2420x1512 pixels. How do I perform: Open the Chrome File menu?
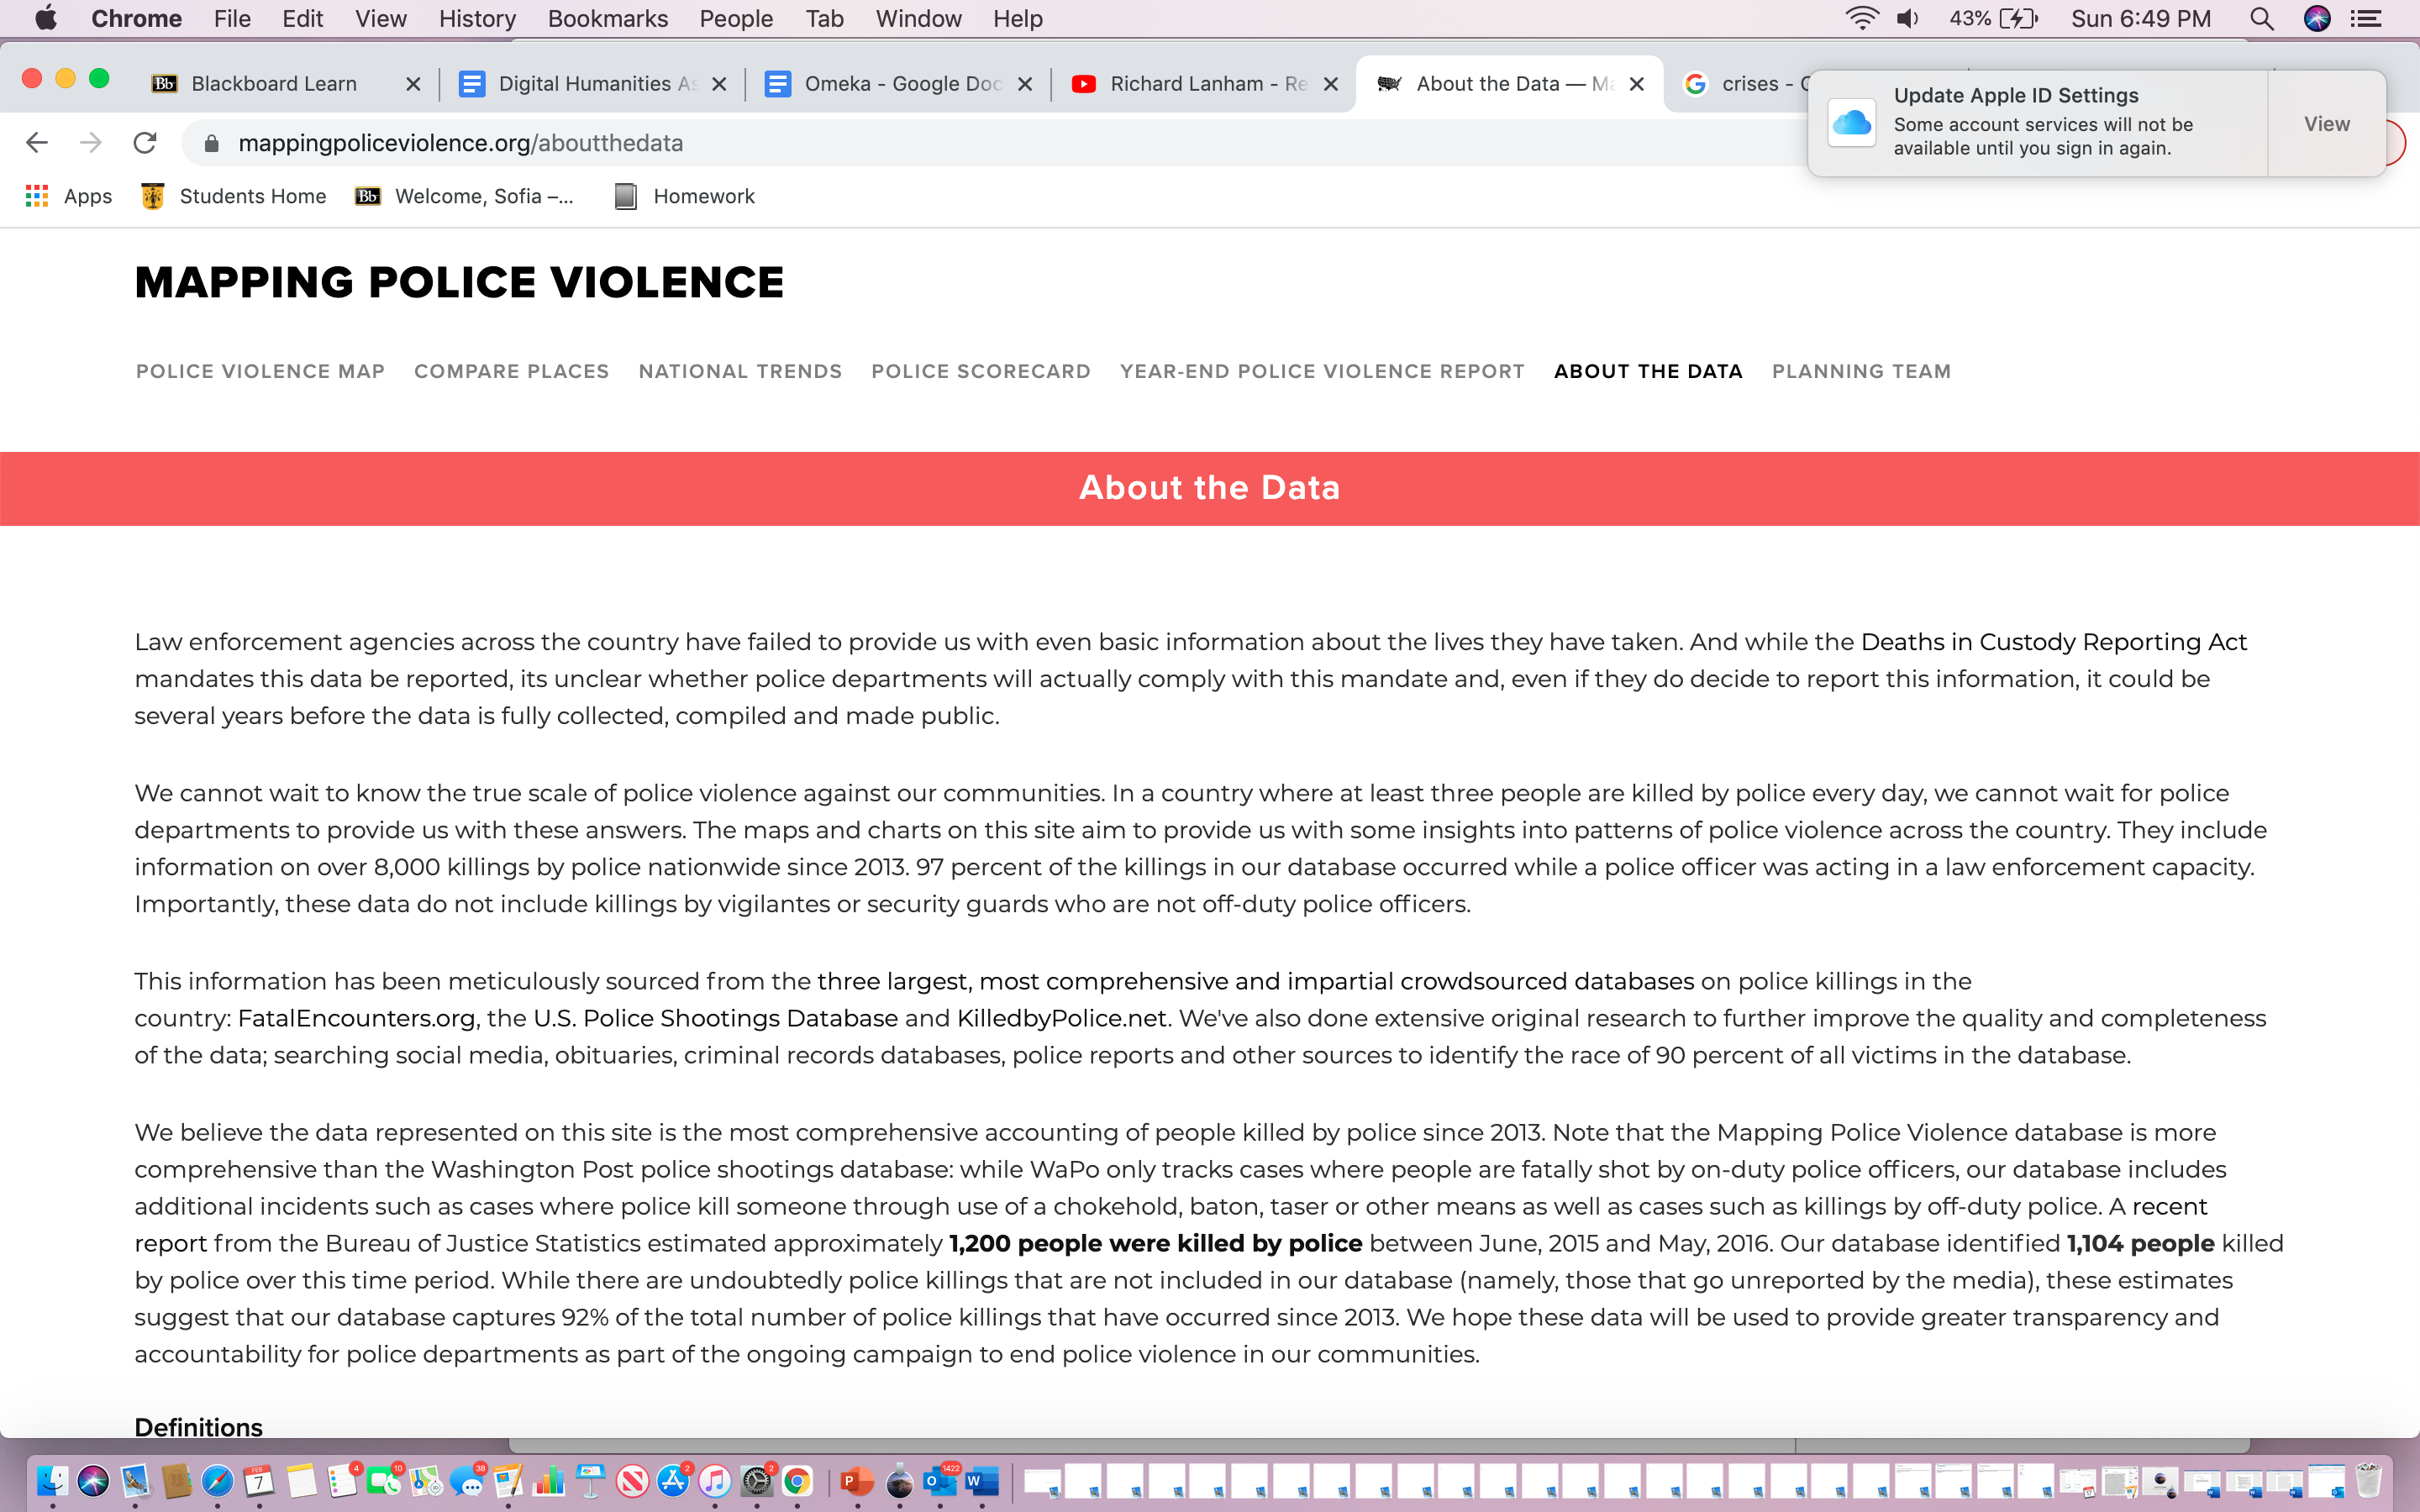tap(232, 19)
